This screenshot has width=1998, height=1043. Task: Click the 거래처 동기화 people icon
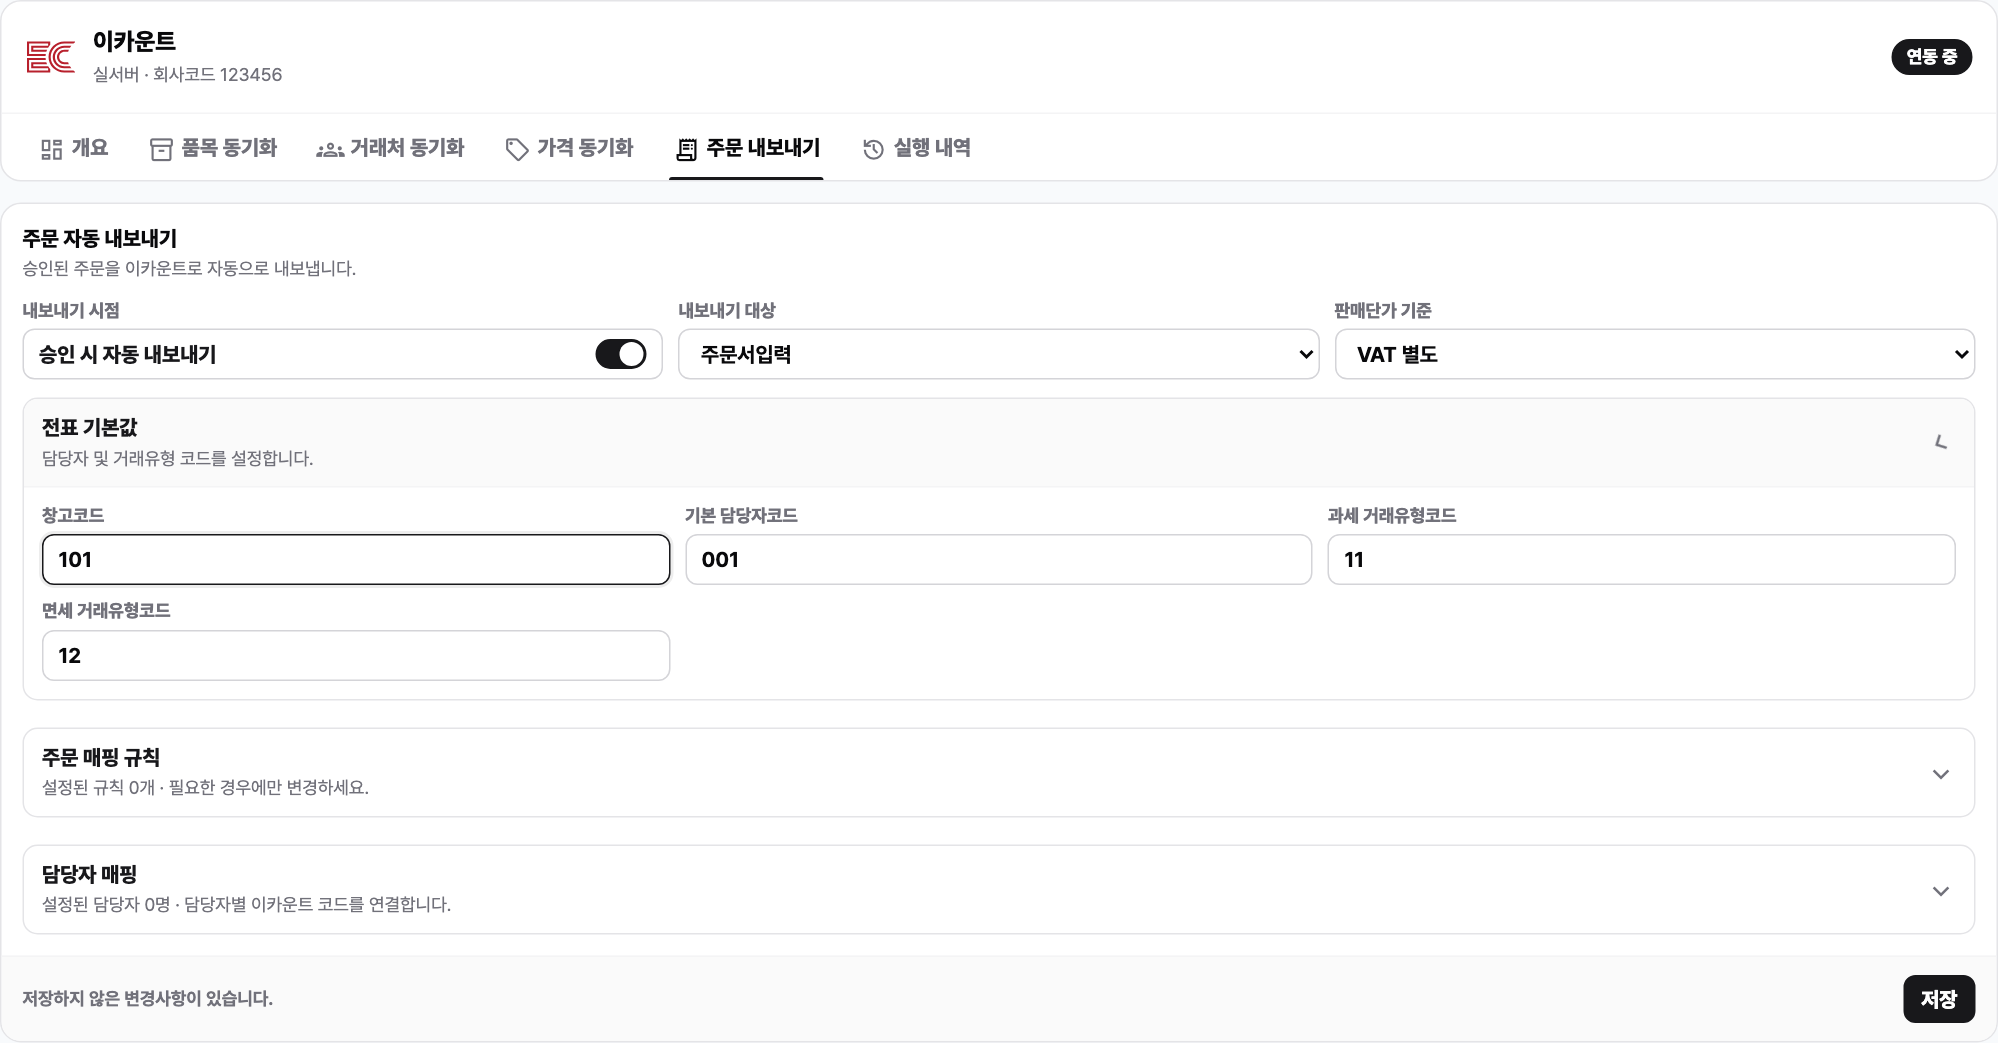tap(330, 149)
